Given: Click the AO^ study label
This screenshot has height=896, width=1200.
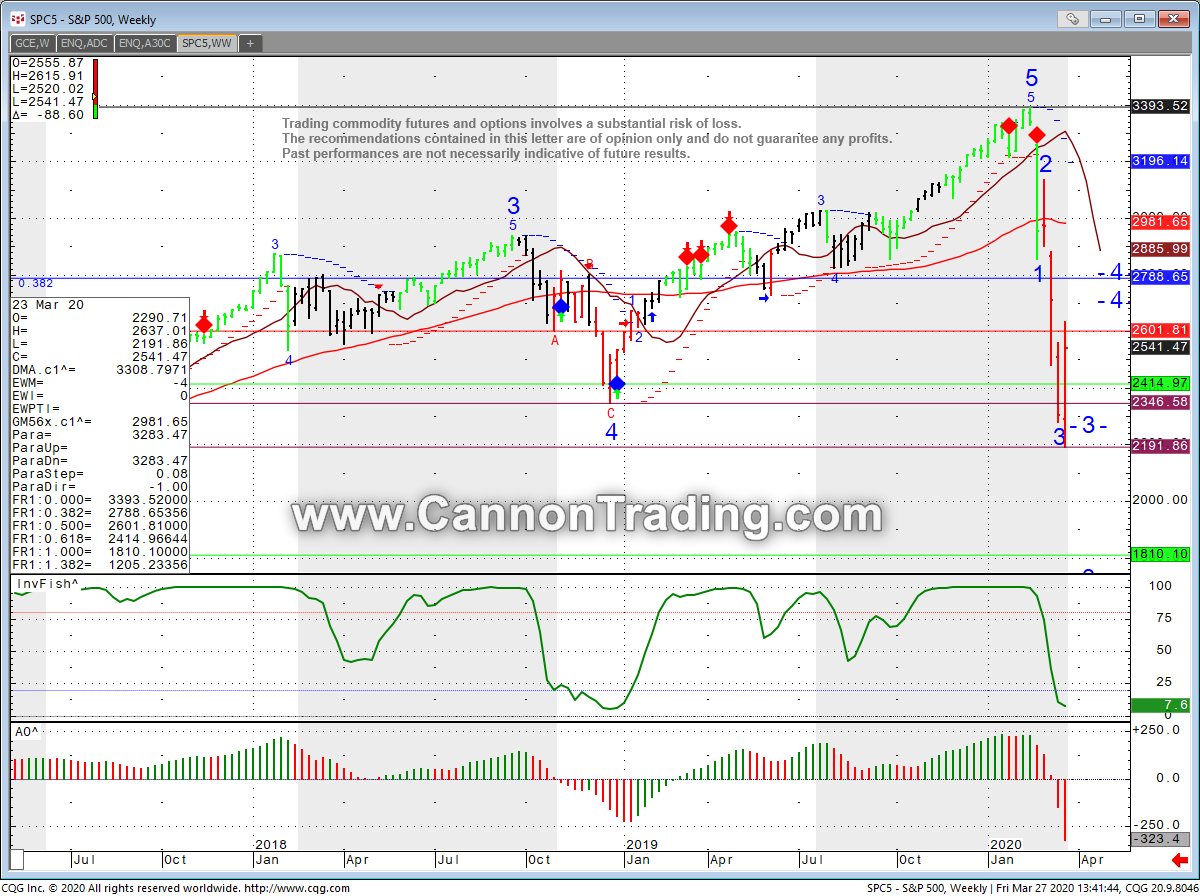Looking at the screenshot, I should click(26, 732).
